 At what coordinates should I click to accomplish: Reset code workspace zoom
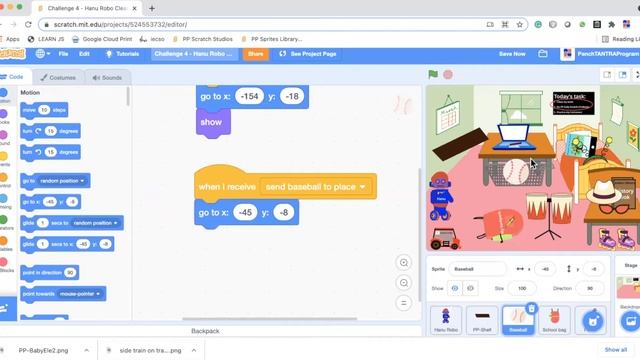click(404, 303)
